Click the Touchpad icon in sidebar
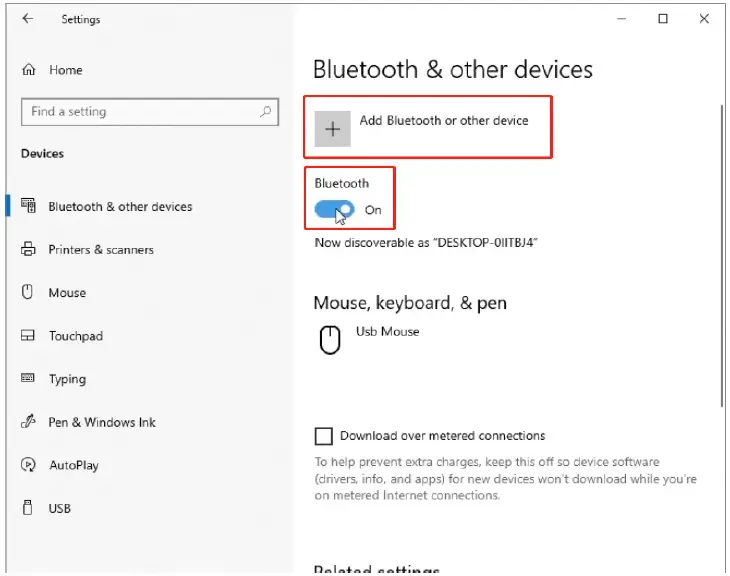 pos(28,336)
